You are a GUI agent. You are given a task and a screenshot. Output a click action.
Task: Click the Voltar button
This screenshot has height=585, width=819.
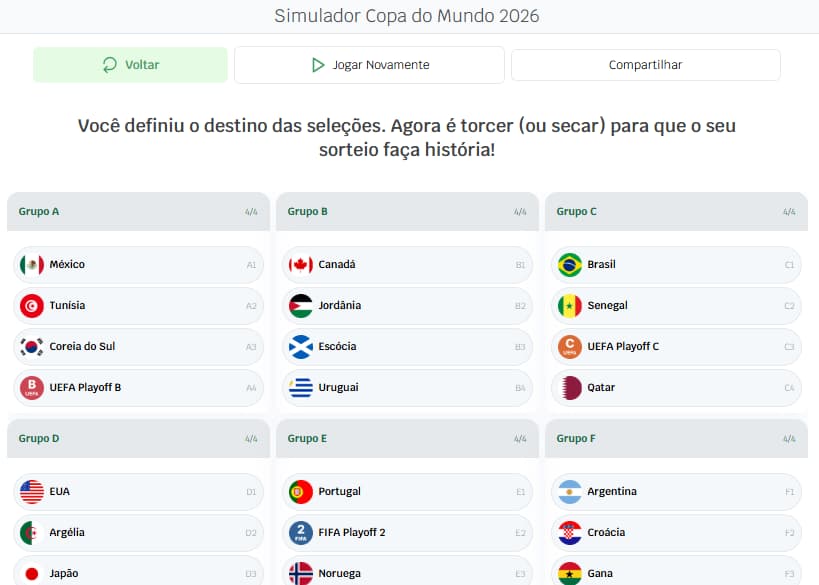click(130, 64)
